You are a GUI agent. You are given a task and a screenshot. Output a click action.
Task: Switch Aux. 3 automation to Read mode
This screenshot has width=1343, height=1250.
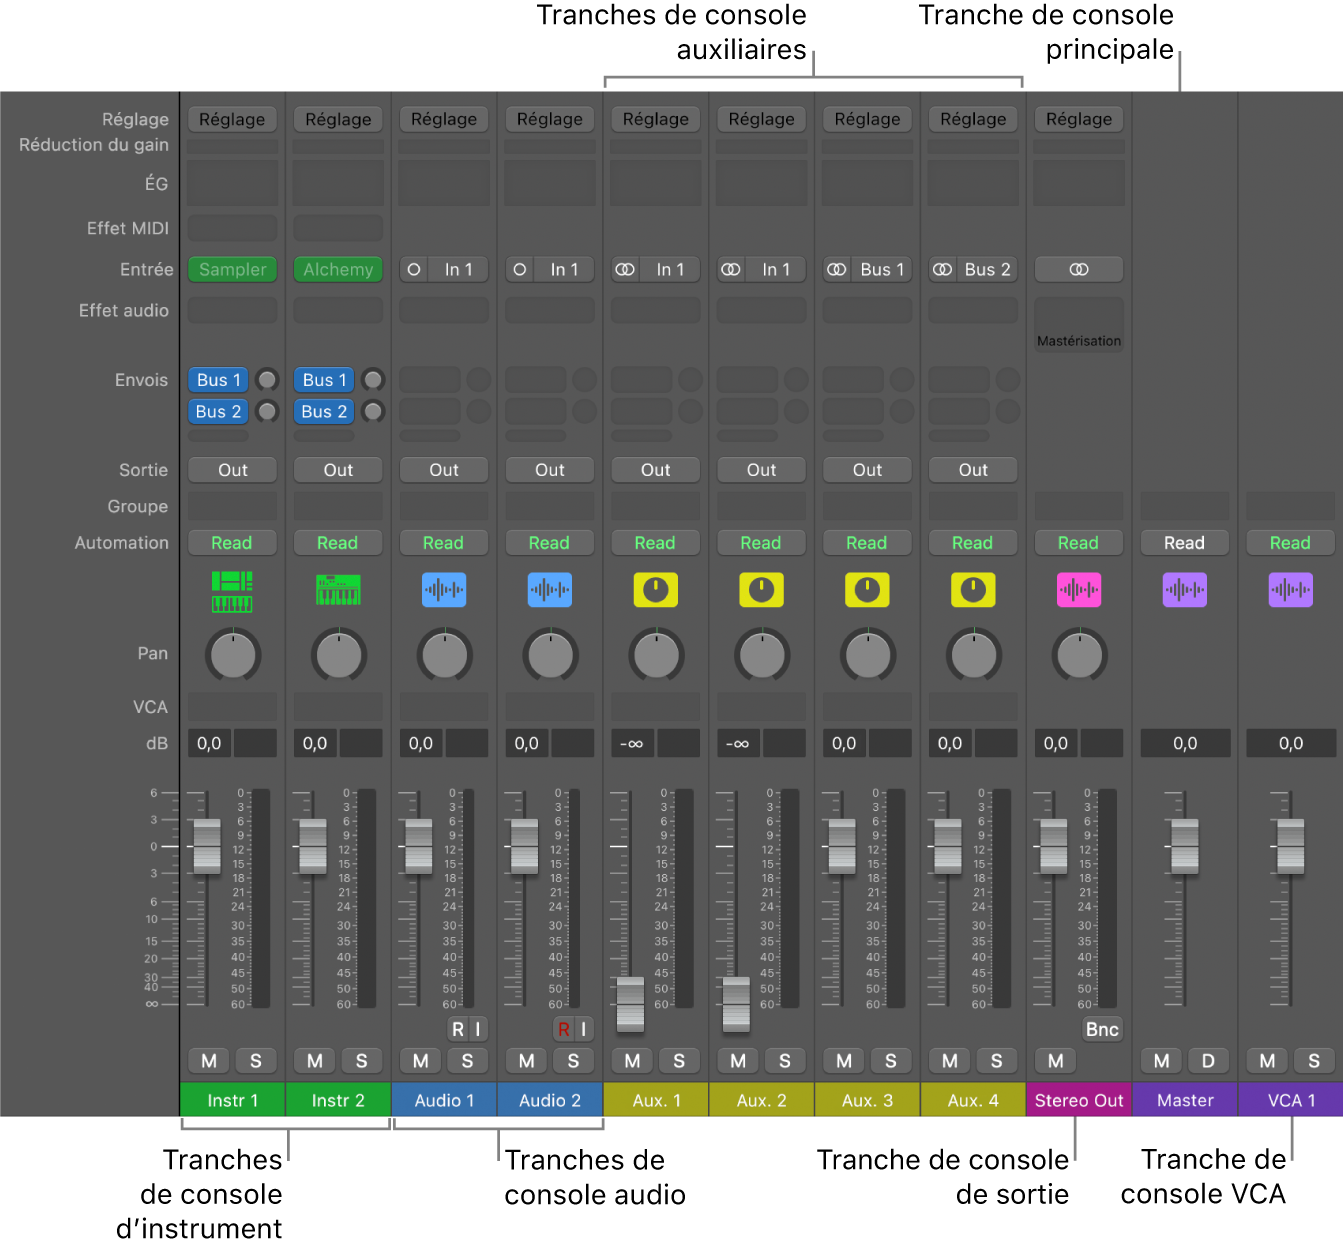coord(867,542)
